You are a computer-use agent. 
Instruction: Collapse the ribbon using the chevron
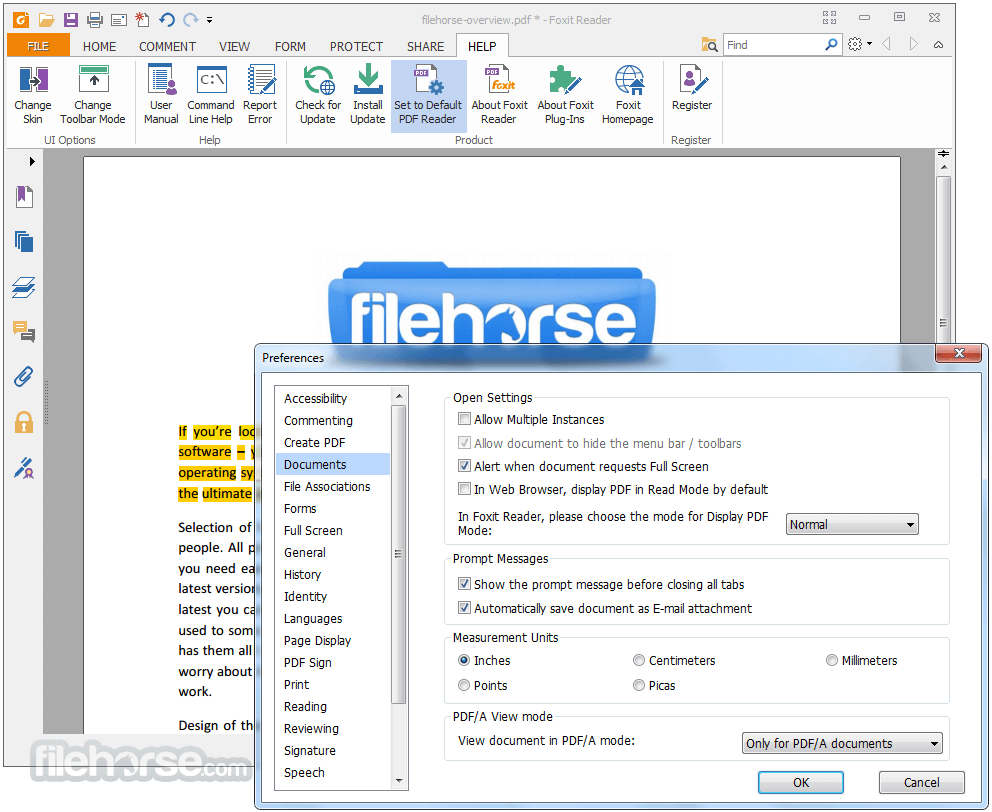938,44
